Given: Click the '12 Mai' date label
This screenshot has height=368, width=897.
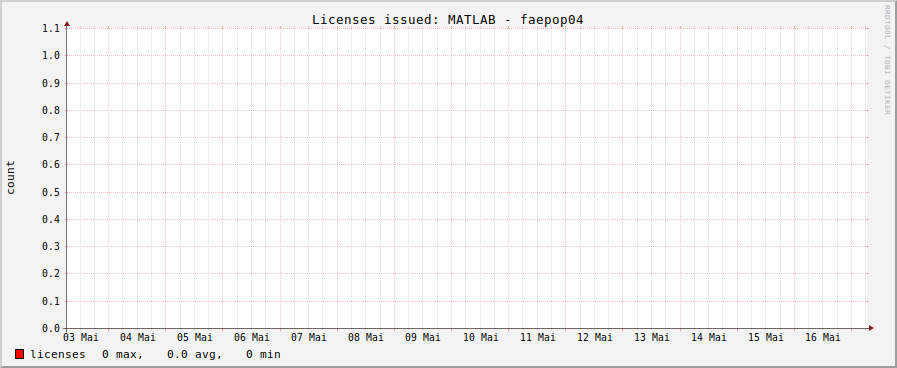Looking at the screenshot, I should click(595, 338).
